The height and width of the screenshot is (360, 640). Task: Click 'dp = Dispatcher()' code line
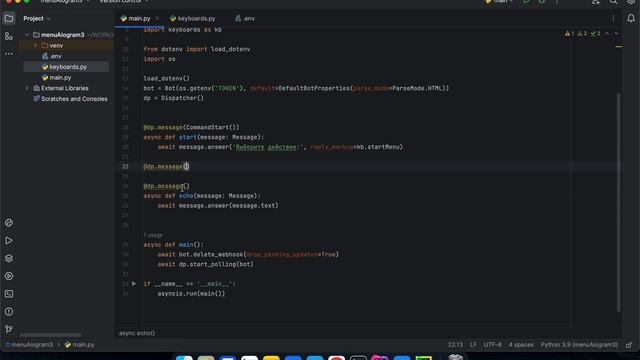pos(173,98)
